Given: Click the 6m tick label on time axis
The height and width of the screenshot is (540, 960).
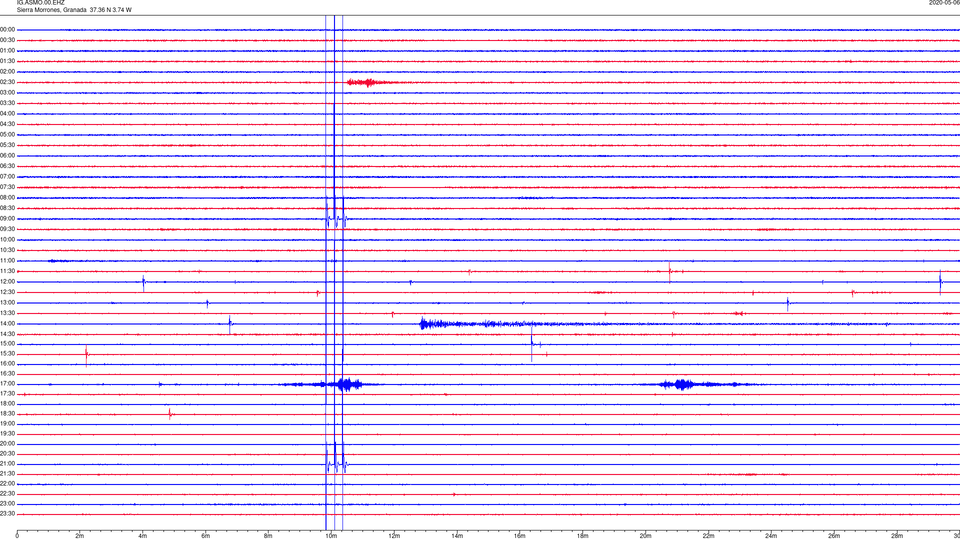Looking at the screenshot, I should coord(206,536).
